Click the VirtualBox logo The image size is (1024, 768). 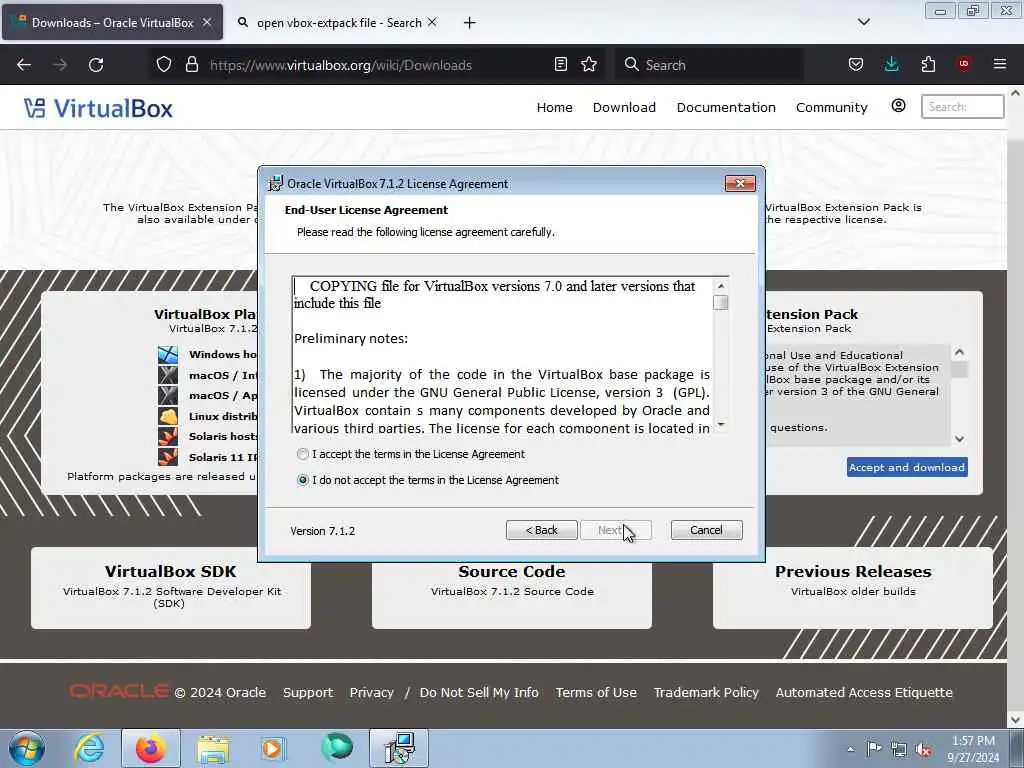(99, 108)
